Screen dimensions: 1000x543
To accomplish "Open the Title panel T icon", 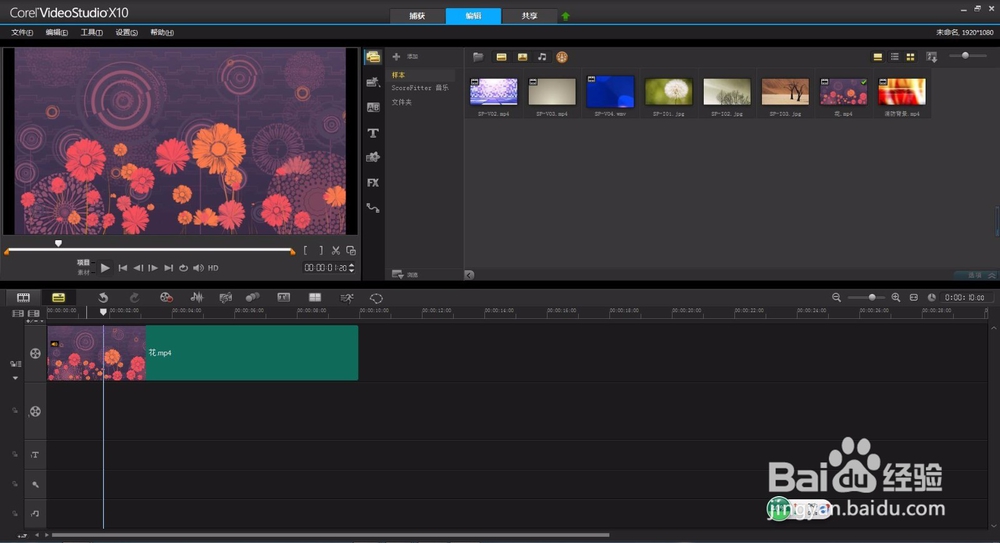I will coord(373,133).
